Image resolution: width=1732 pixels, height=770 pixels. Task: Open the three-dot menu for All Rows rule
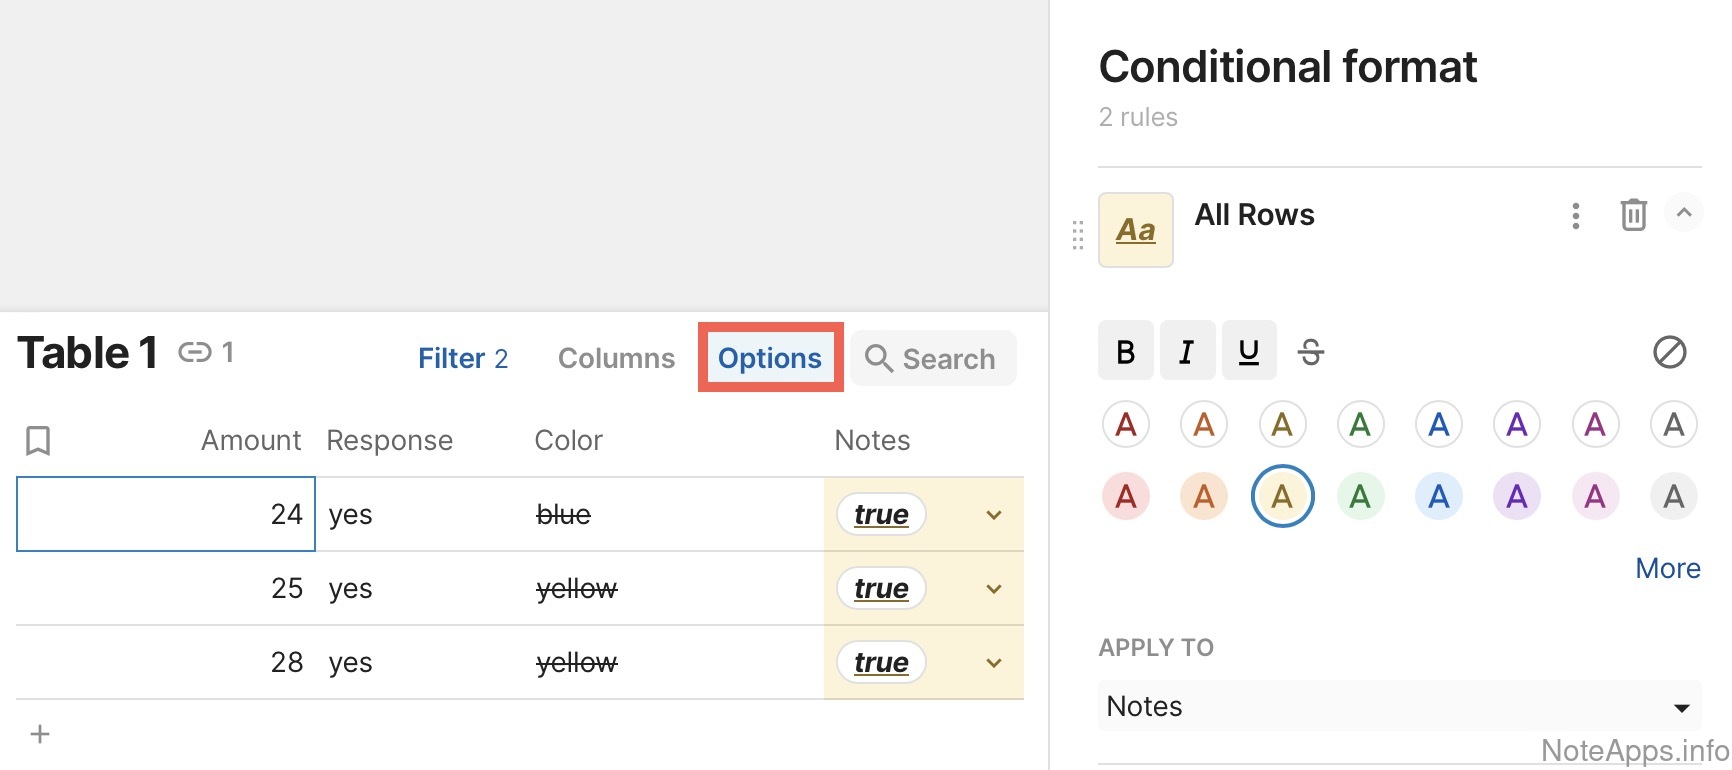click(x=1576, y=216)
